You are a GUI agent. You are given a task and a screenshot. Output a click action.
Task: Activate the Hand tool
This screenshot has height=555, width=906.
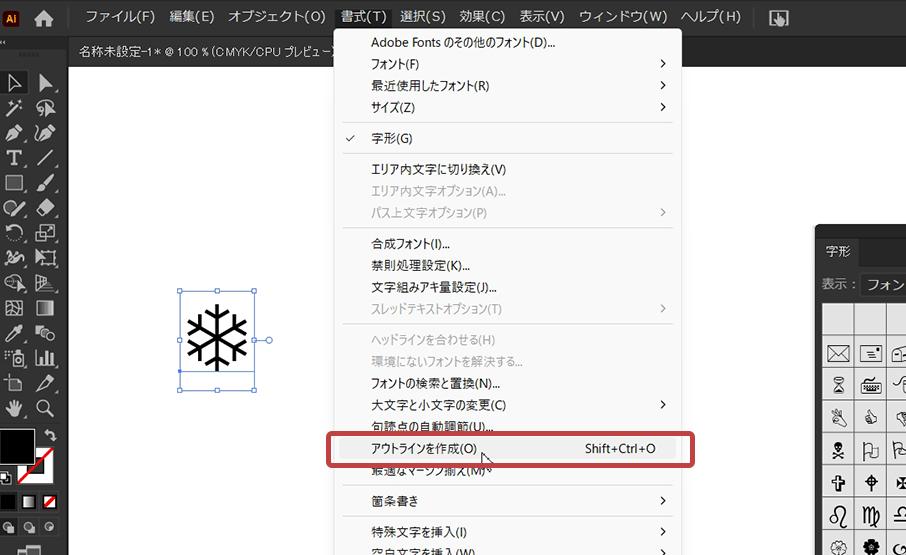point(14,408)
